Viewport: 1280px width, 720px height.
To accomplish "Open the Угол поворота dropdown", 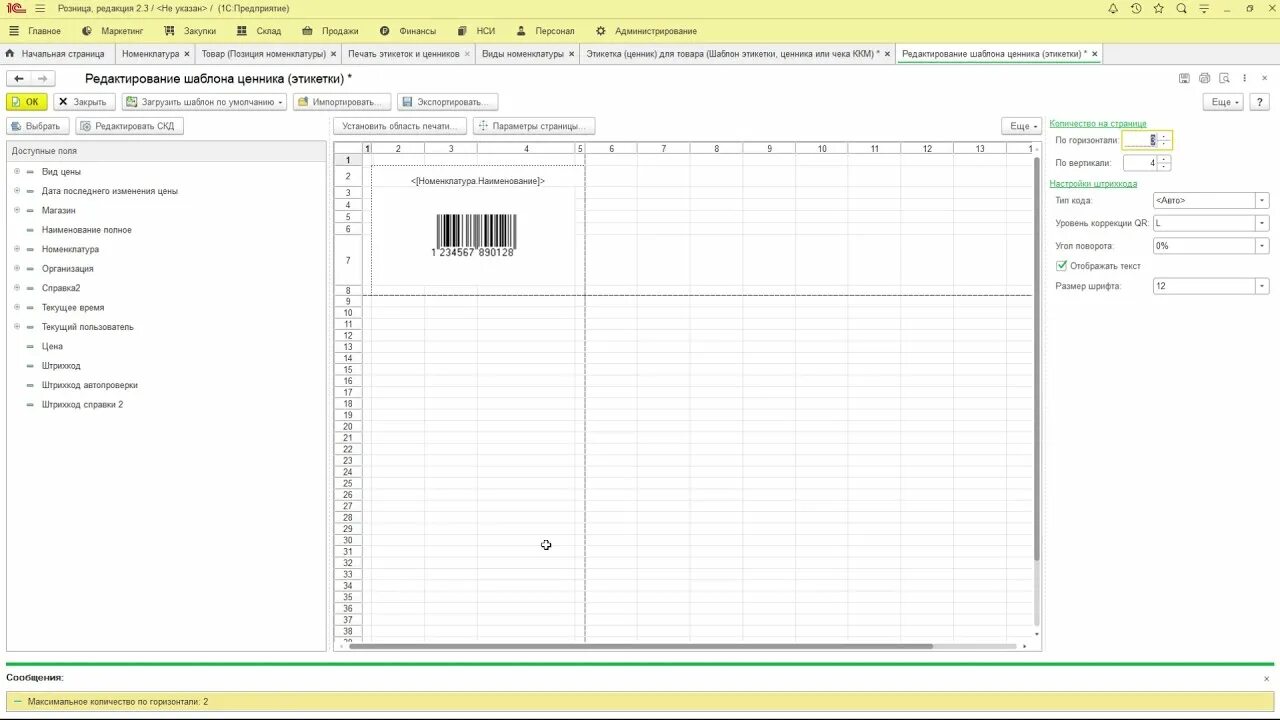I will coord(1262,246).
